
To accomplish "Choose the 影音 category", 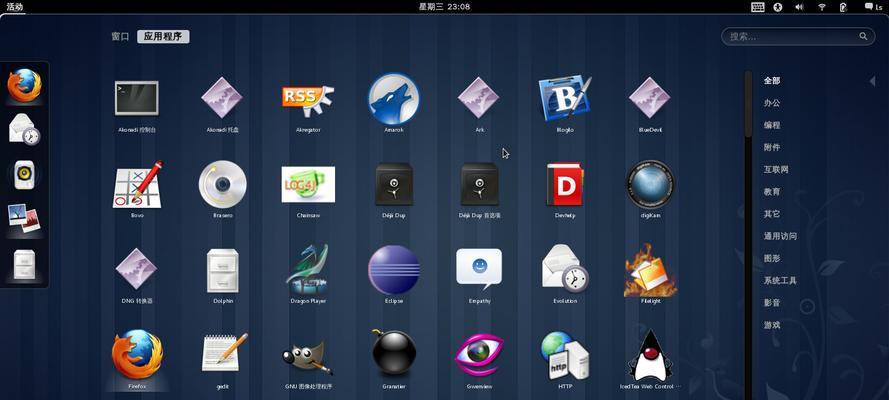I will (772, 303).
